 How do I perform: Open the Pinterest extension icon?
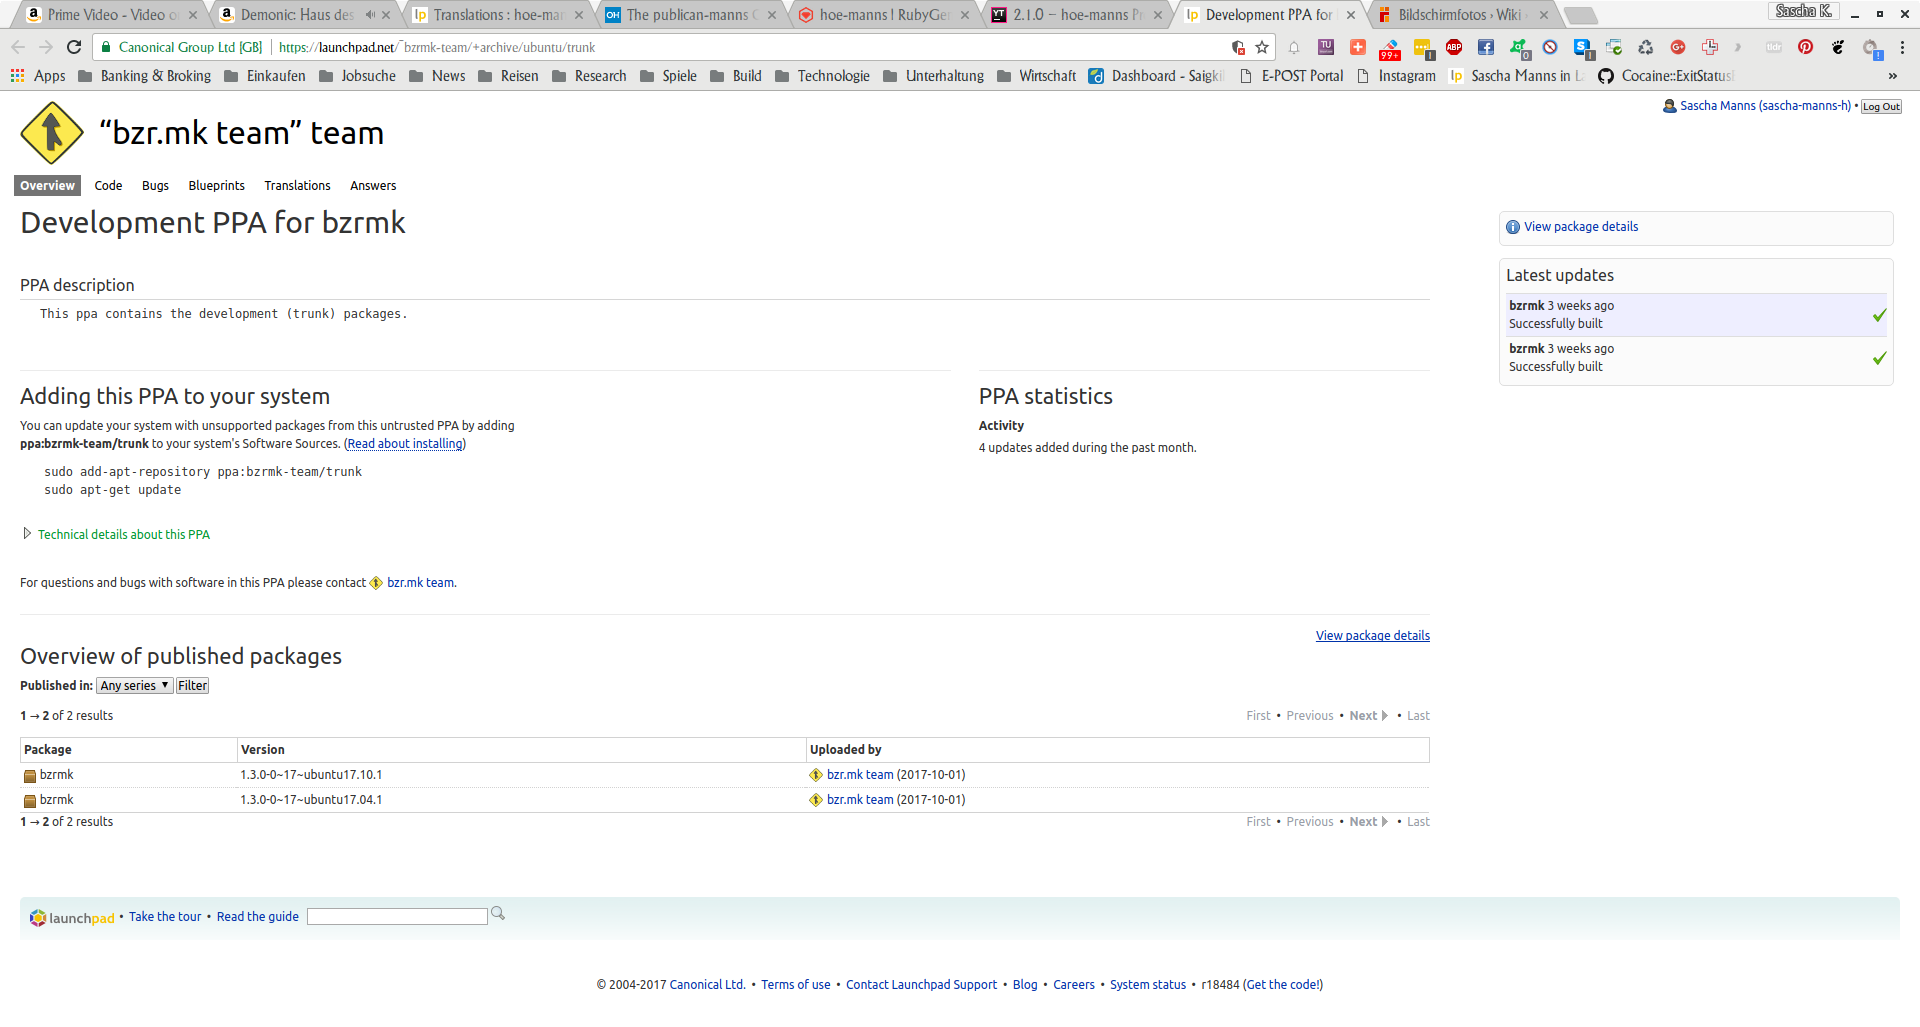click(1805, 47)
